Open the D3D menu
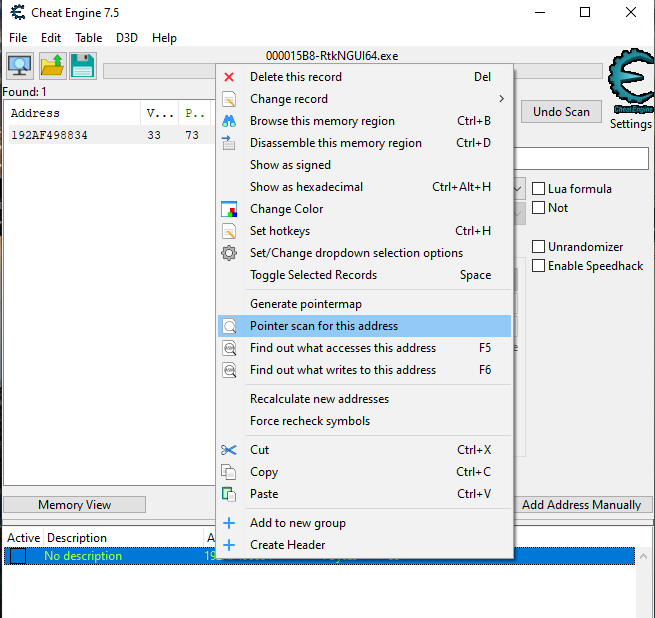 127,38
